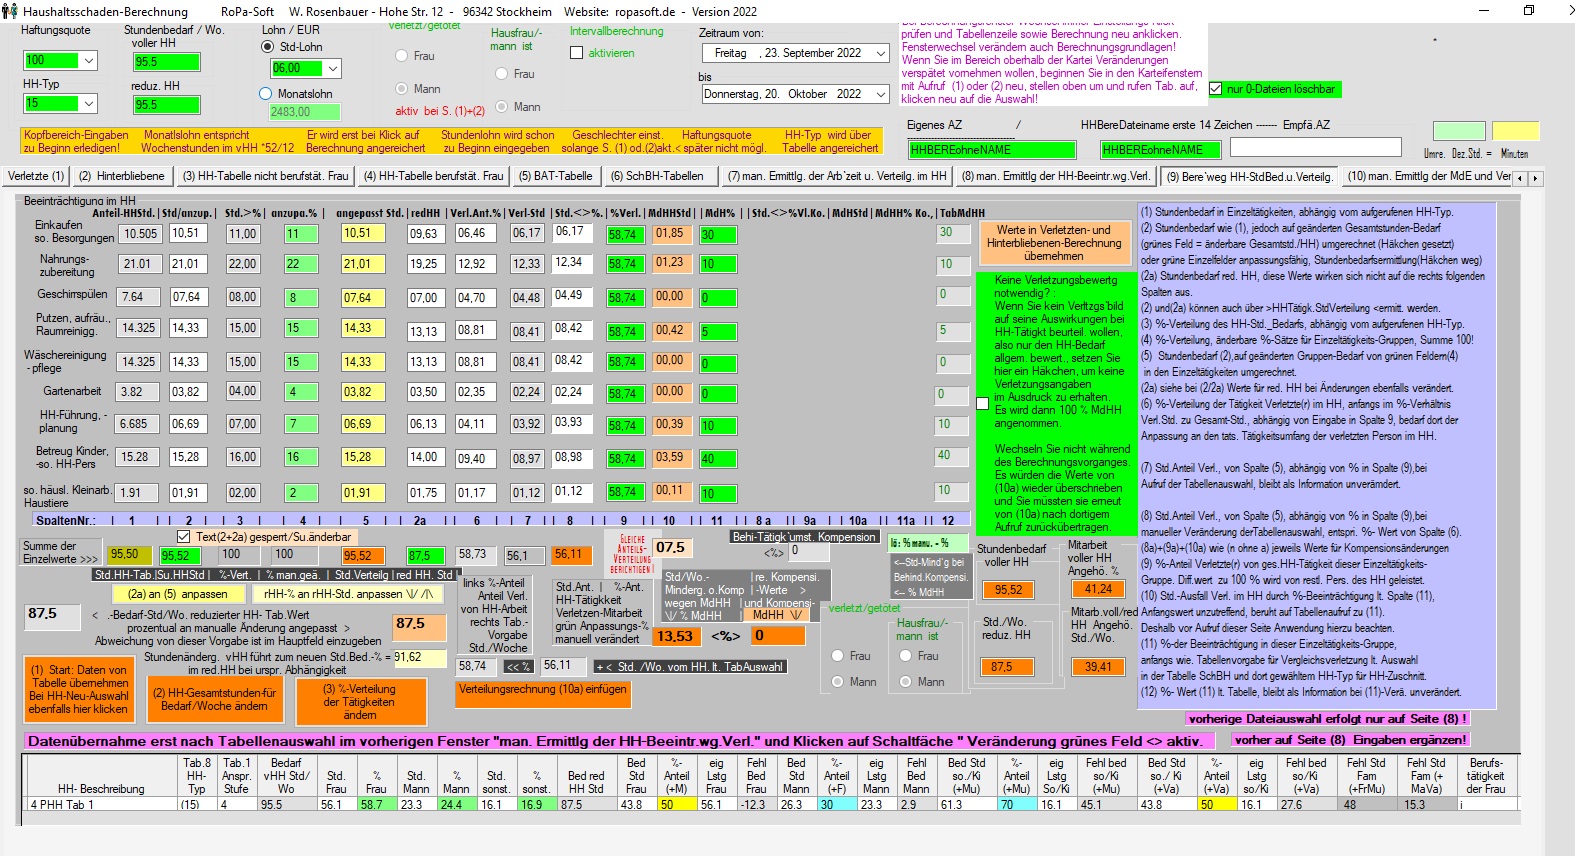Viewport: 1575px width, 856px height.
Task: Uncheck 'nur 0-Dateien löschbar' checkbox
Action: pyautogui.click(x=1216, y=89)
